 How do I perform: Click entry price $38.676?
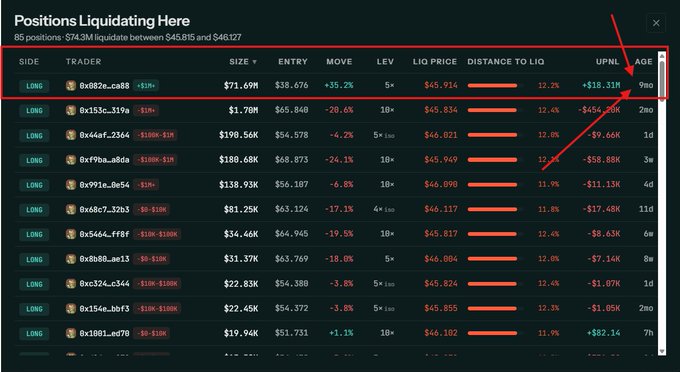291,86
